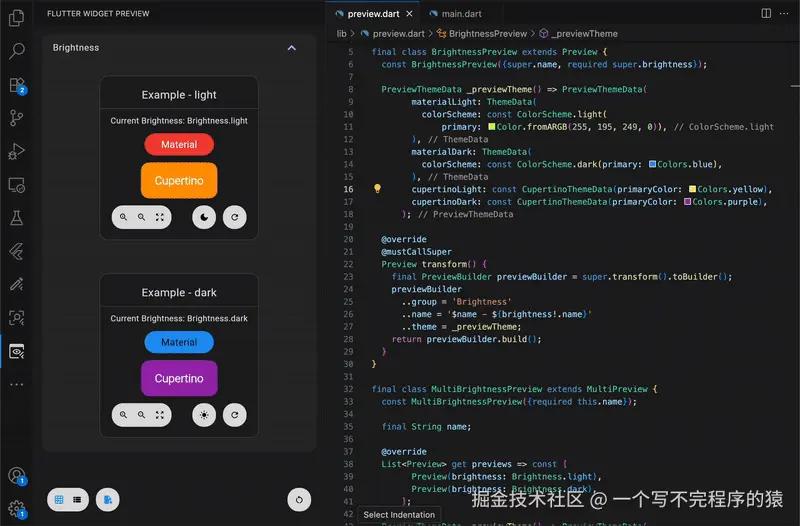The height and width of the screenshot is (526, 800).
Task: Select preview.dart in the breadcrumb
Action: 398,34
